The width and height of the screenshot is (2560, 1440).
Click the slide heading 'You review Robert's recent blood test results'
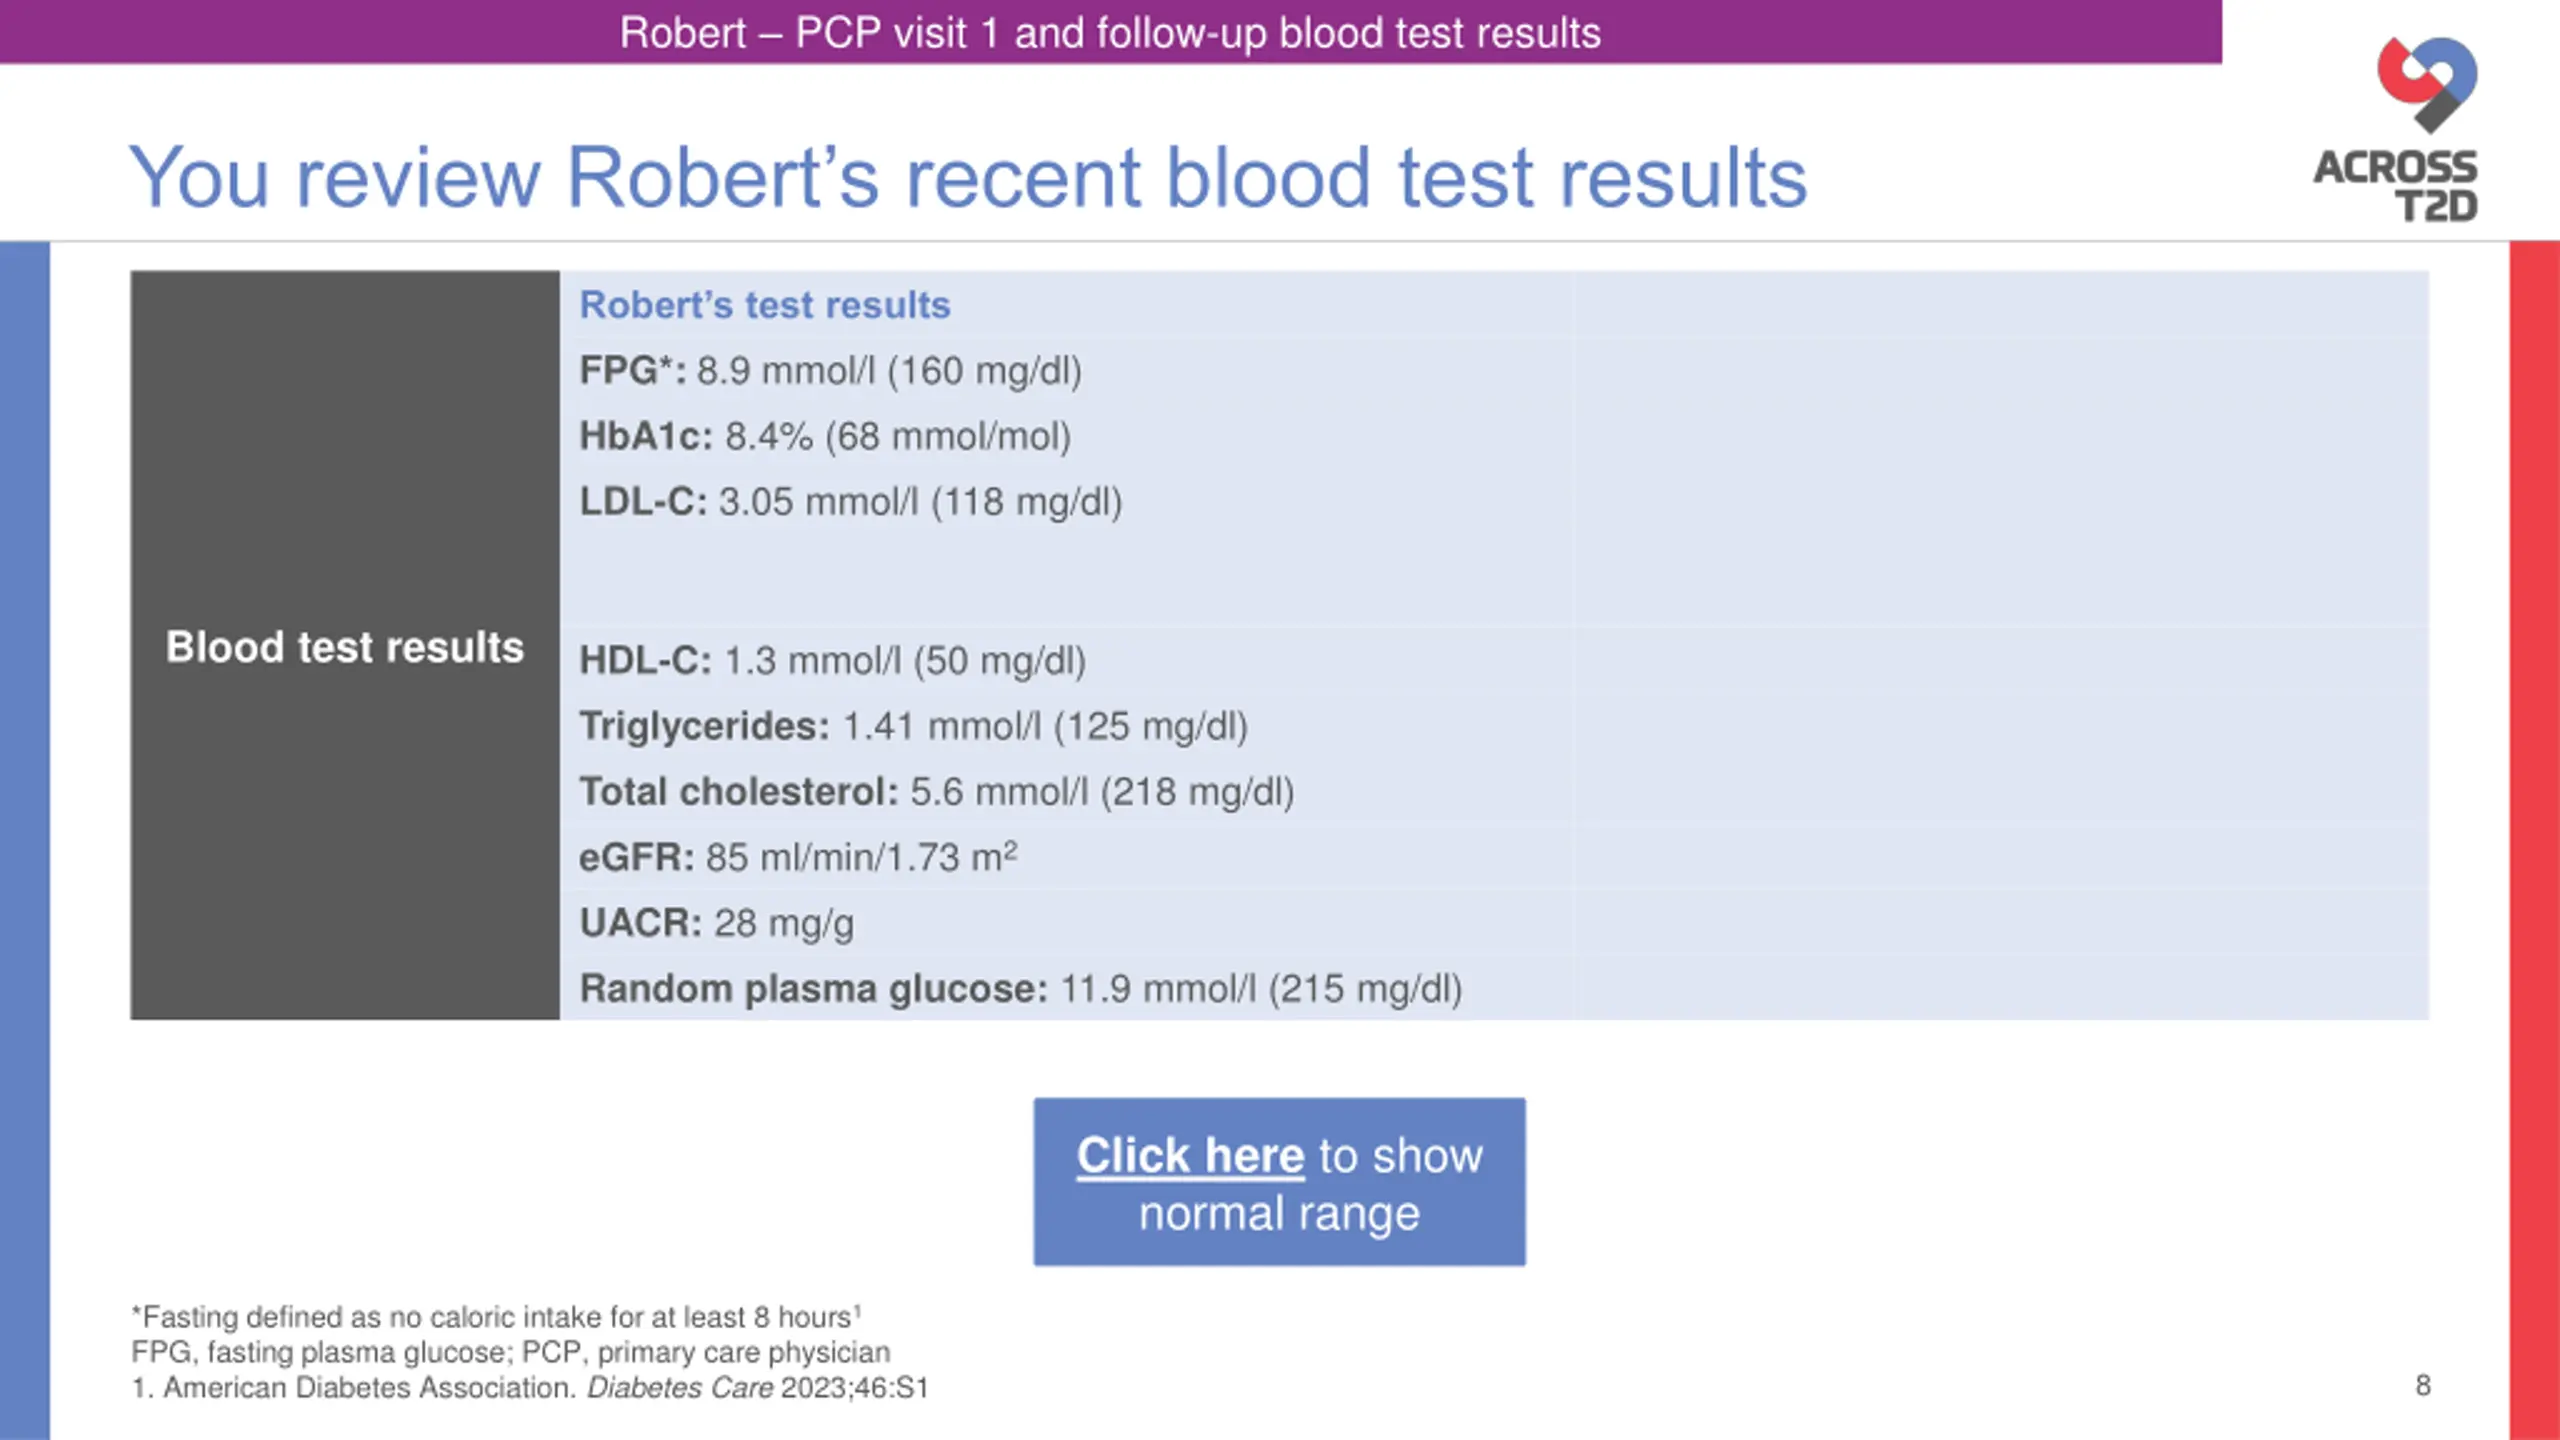[968, 178]
